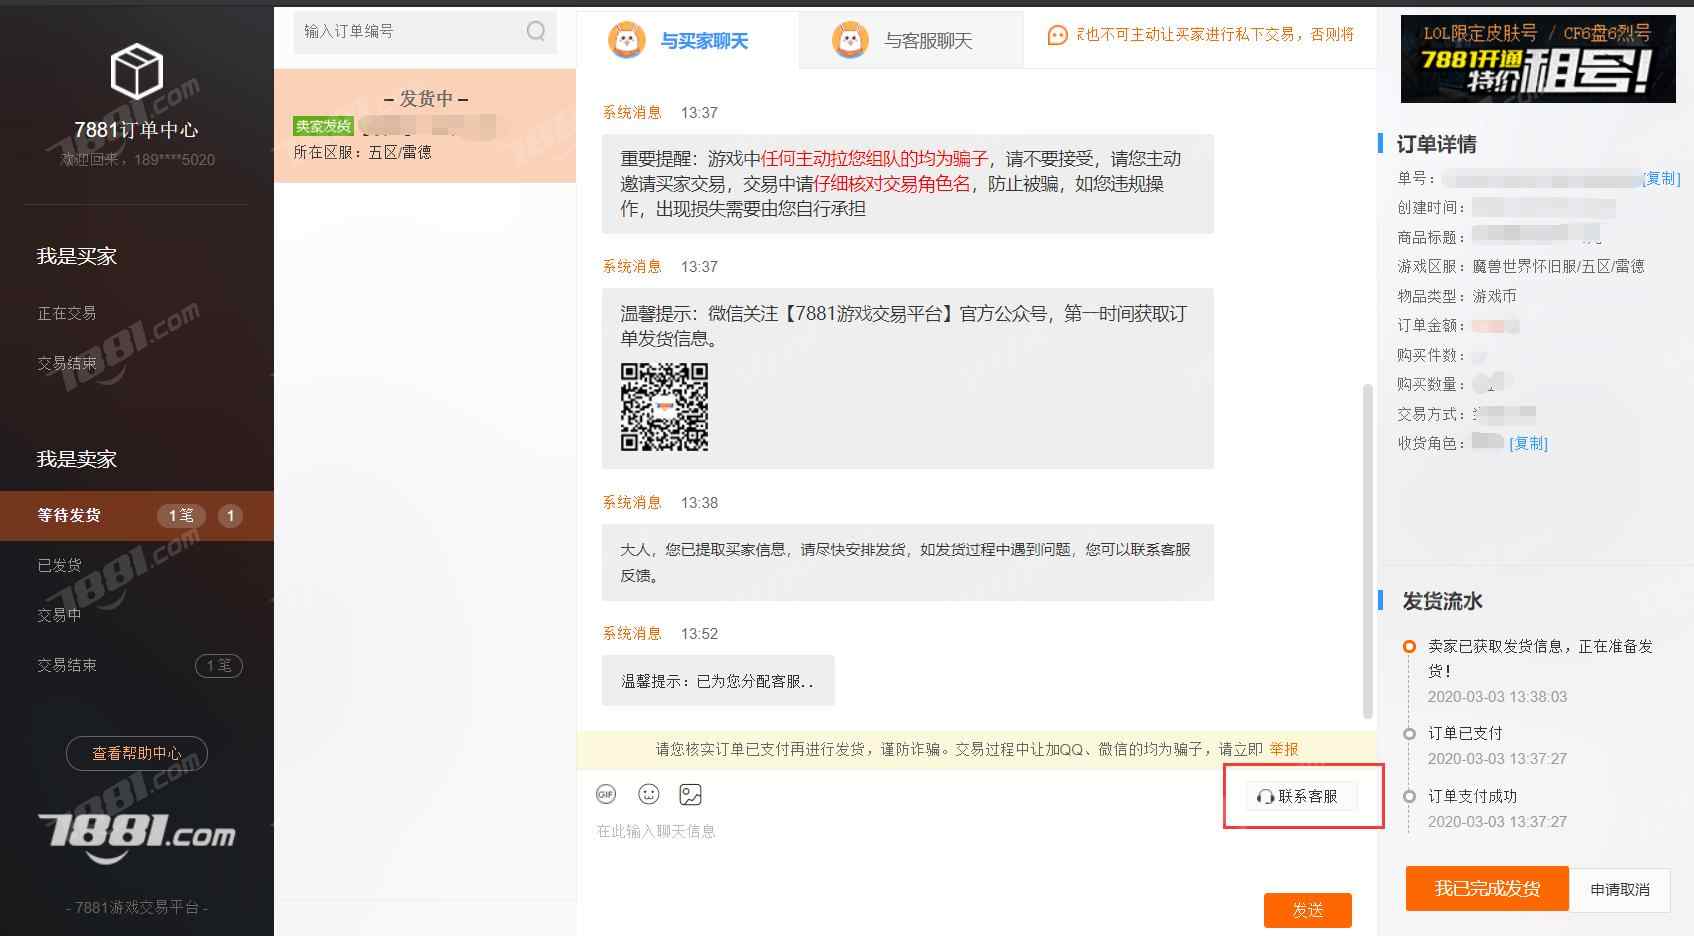Click 举报 report link
The height and width of the screenshot is (936, 1694).
click(1284, 749)
